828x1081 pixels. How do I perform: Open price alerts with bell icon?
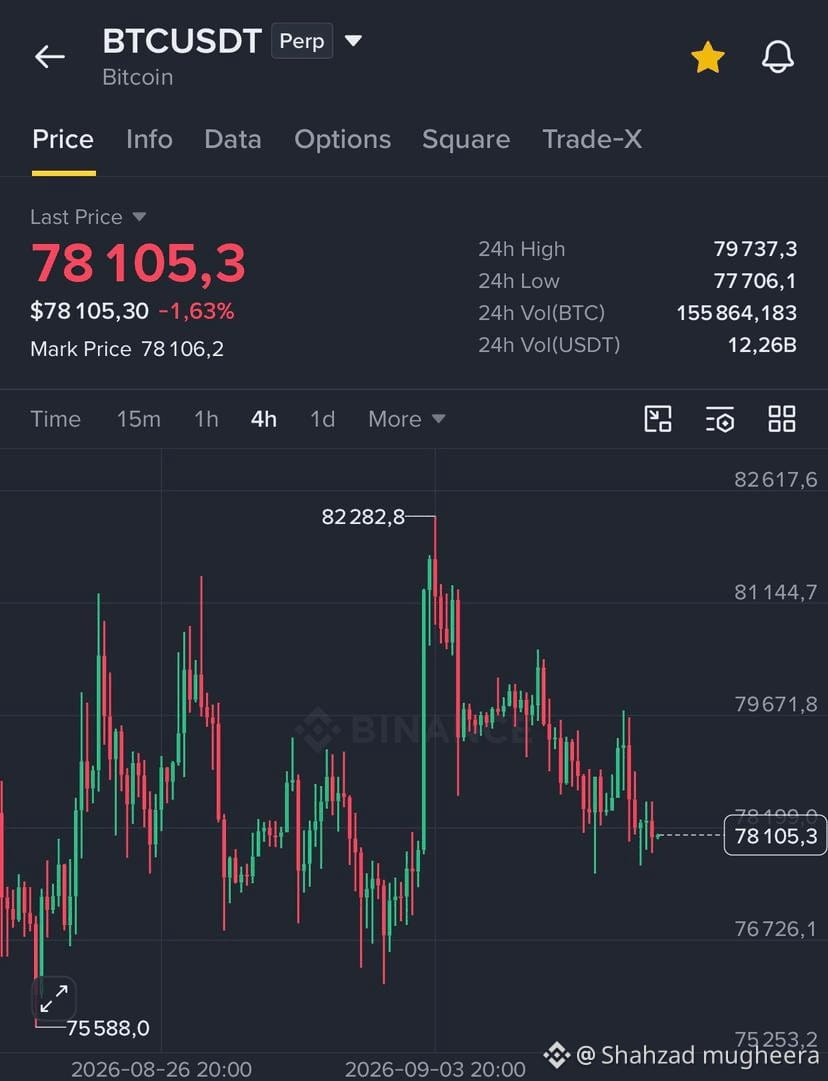click(778, 57)
